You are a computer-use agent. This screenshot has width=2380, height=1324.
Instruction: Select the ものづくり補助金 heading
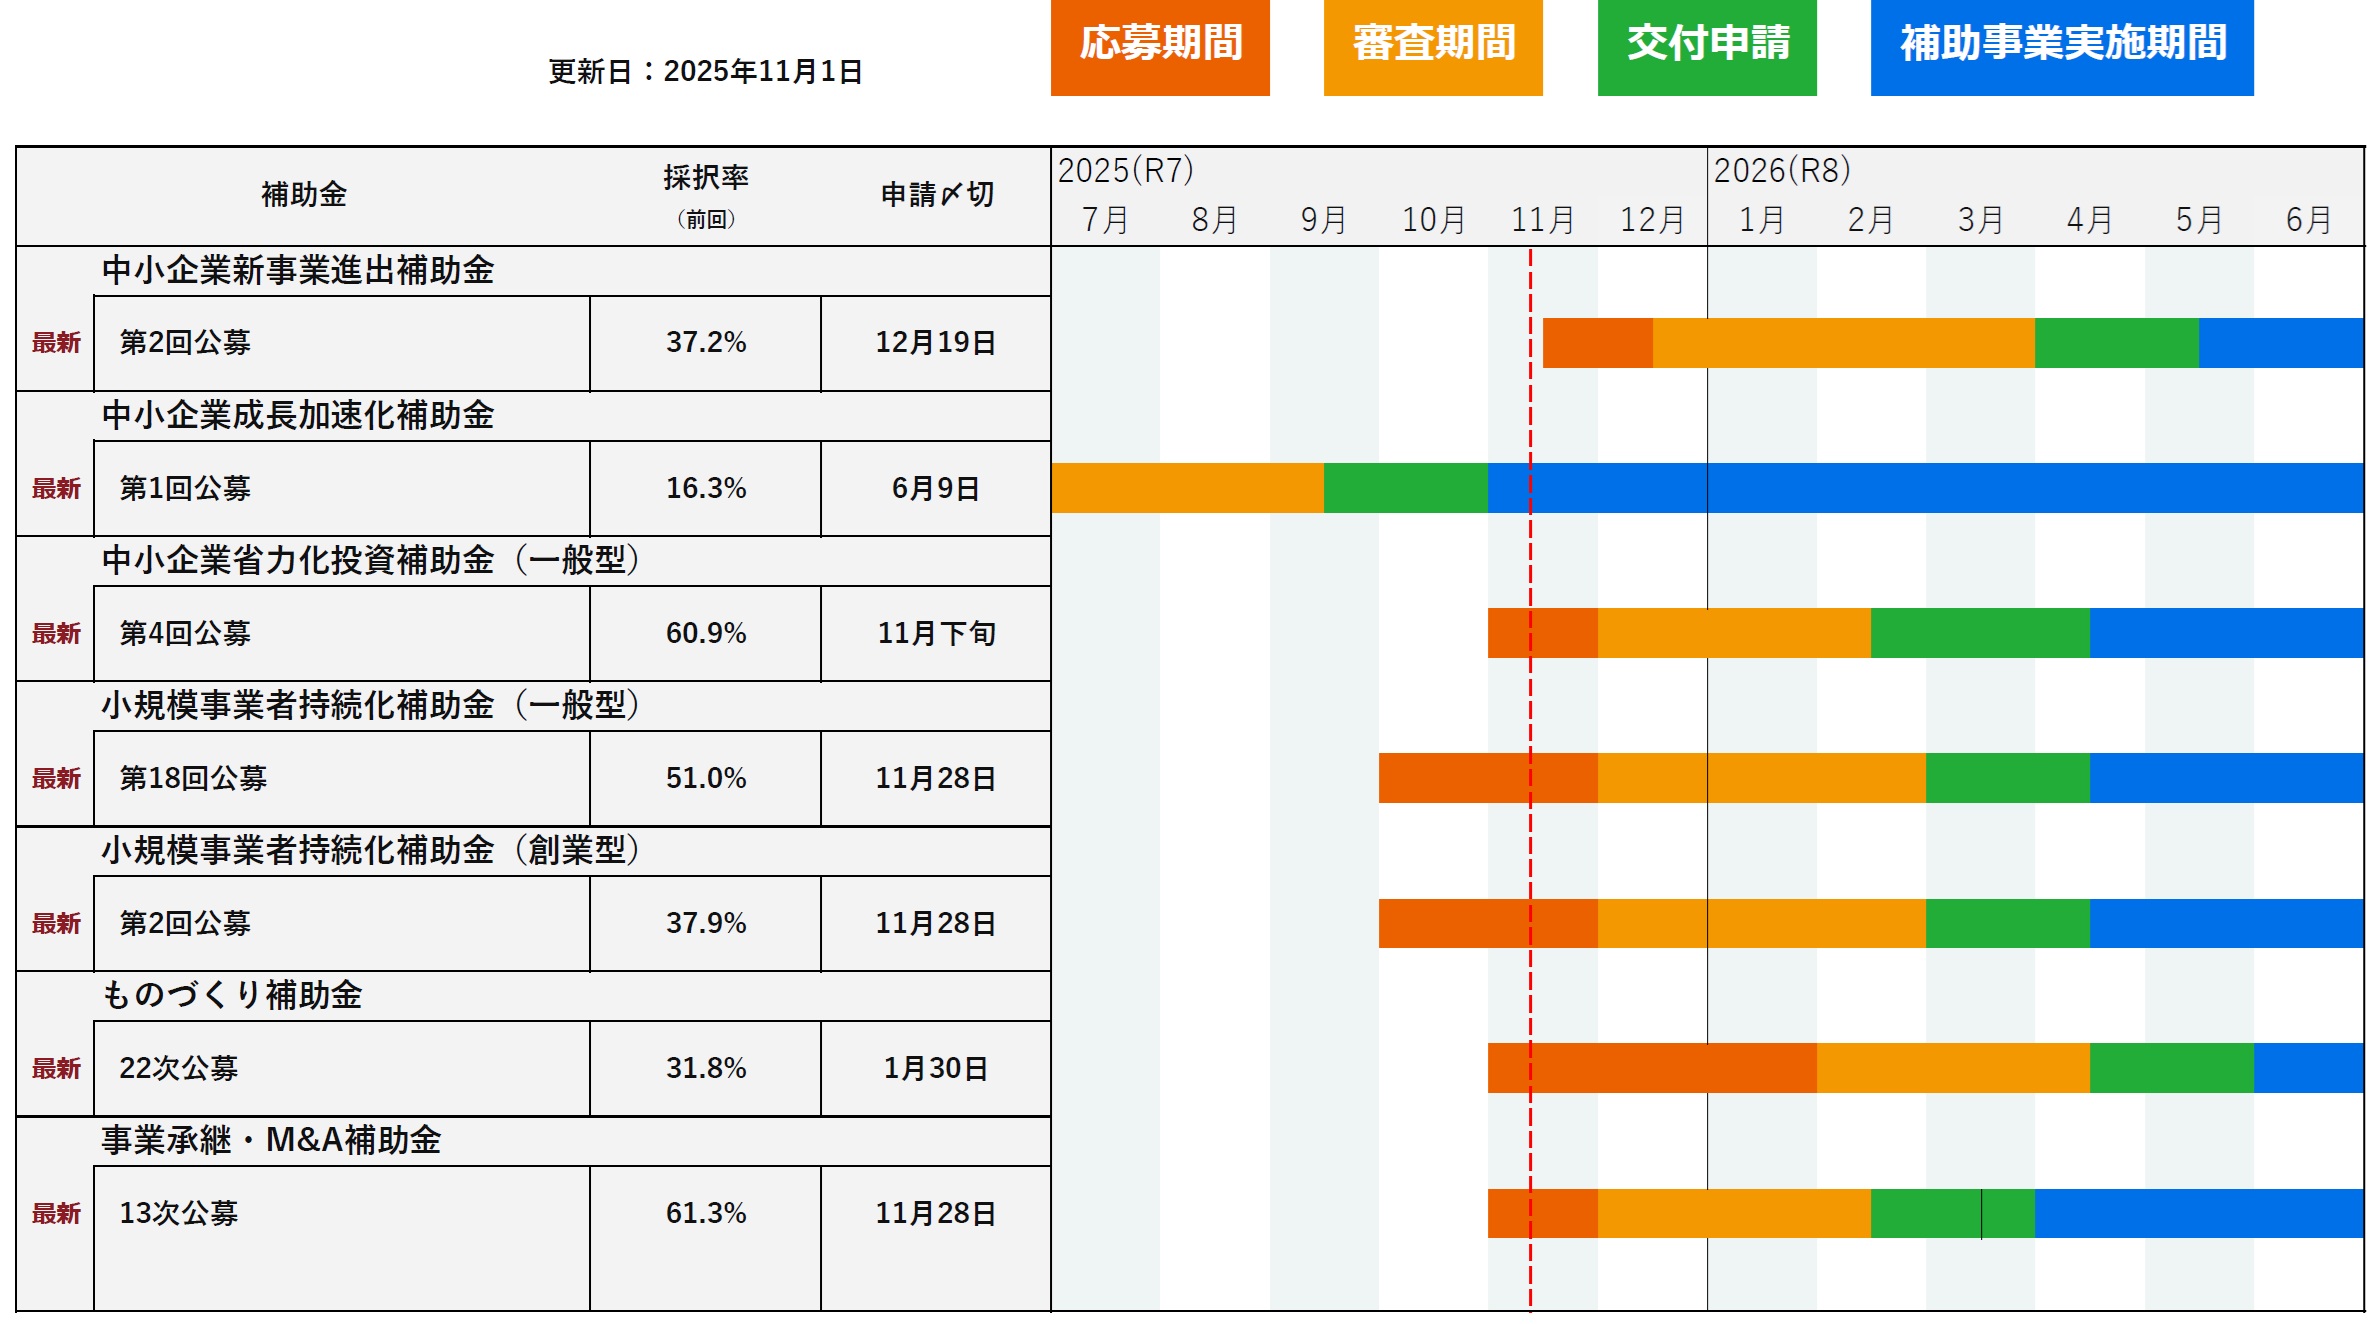(x=232, y=995)
